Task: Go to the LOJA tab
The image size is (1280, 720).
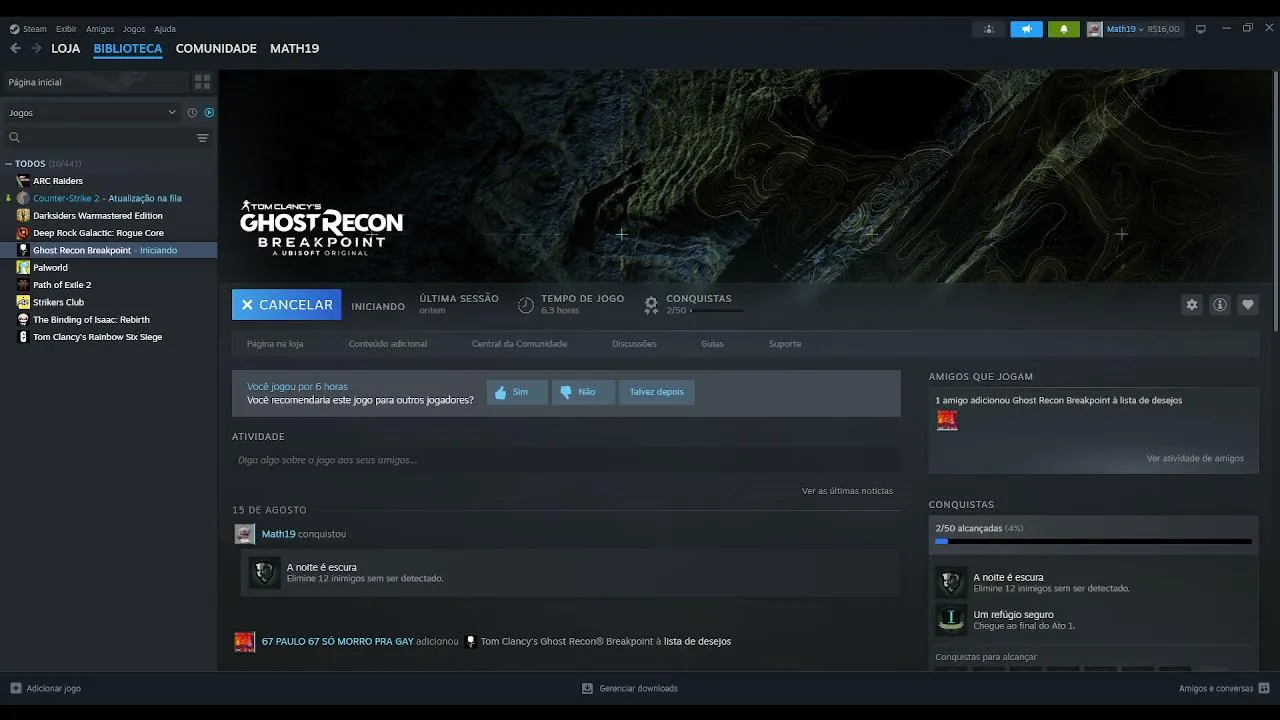Action: pyautogui.click(x=66, y=48)
